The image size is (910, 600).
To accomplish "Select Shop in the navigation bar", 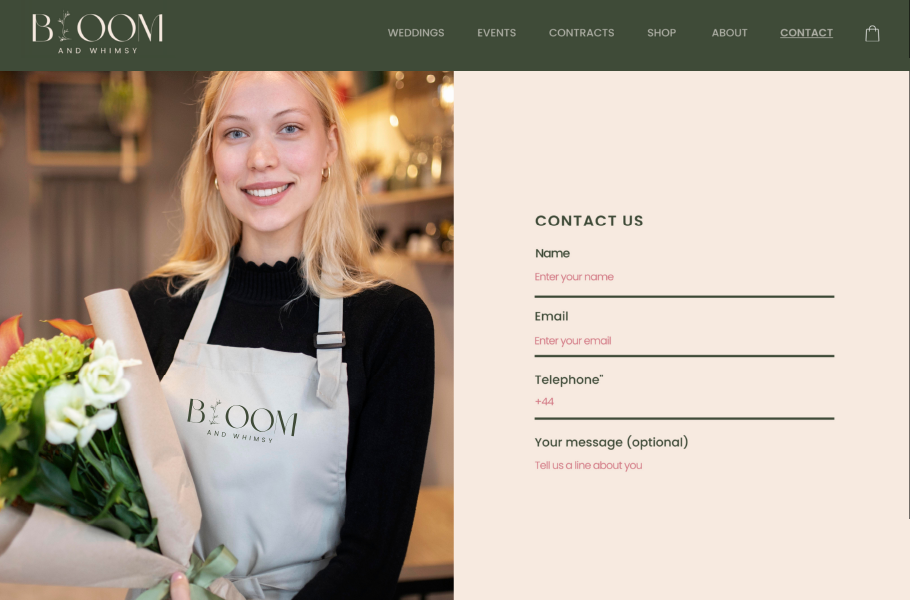I will coord(662,33).
